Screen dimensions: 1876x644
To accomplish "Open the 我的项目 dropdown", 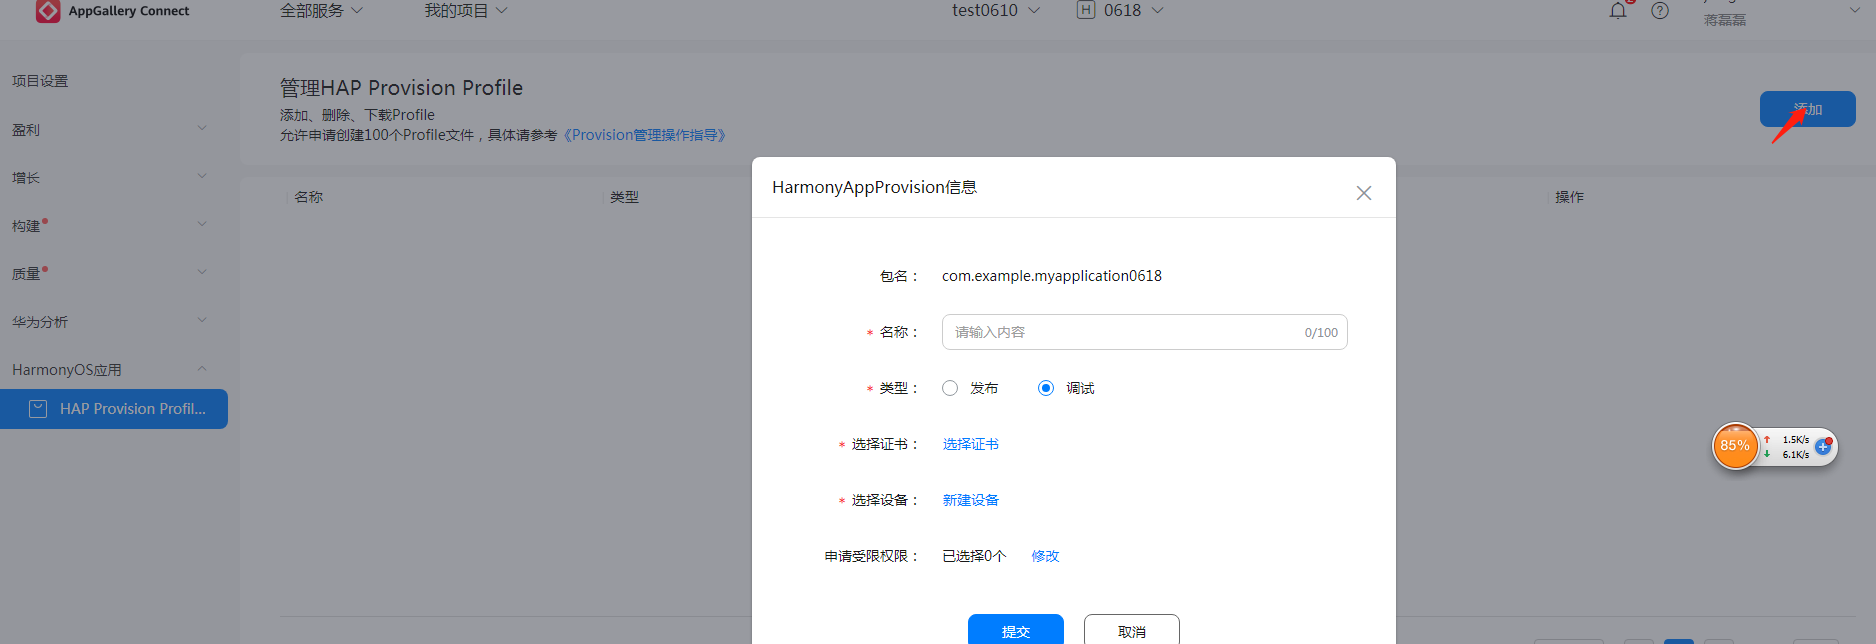I will click(x=466, y=11).
